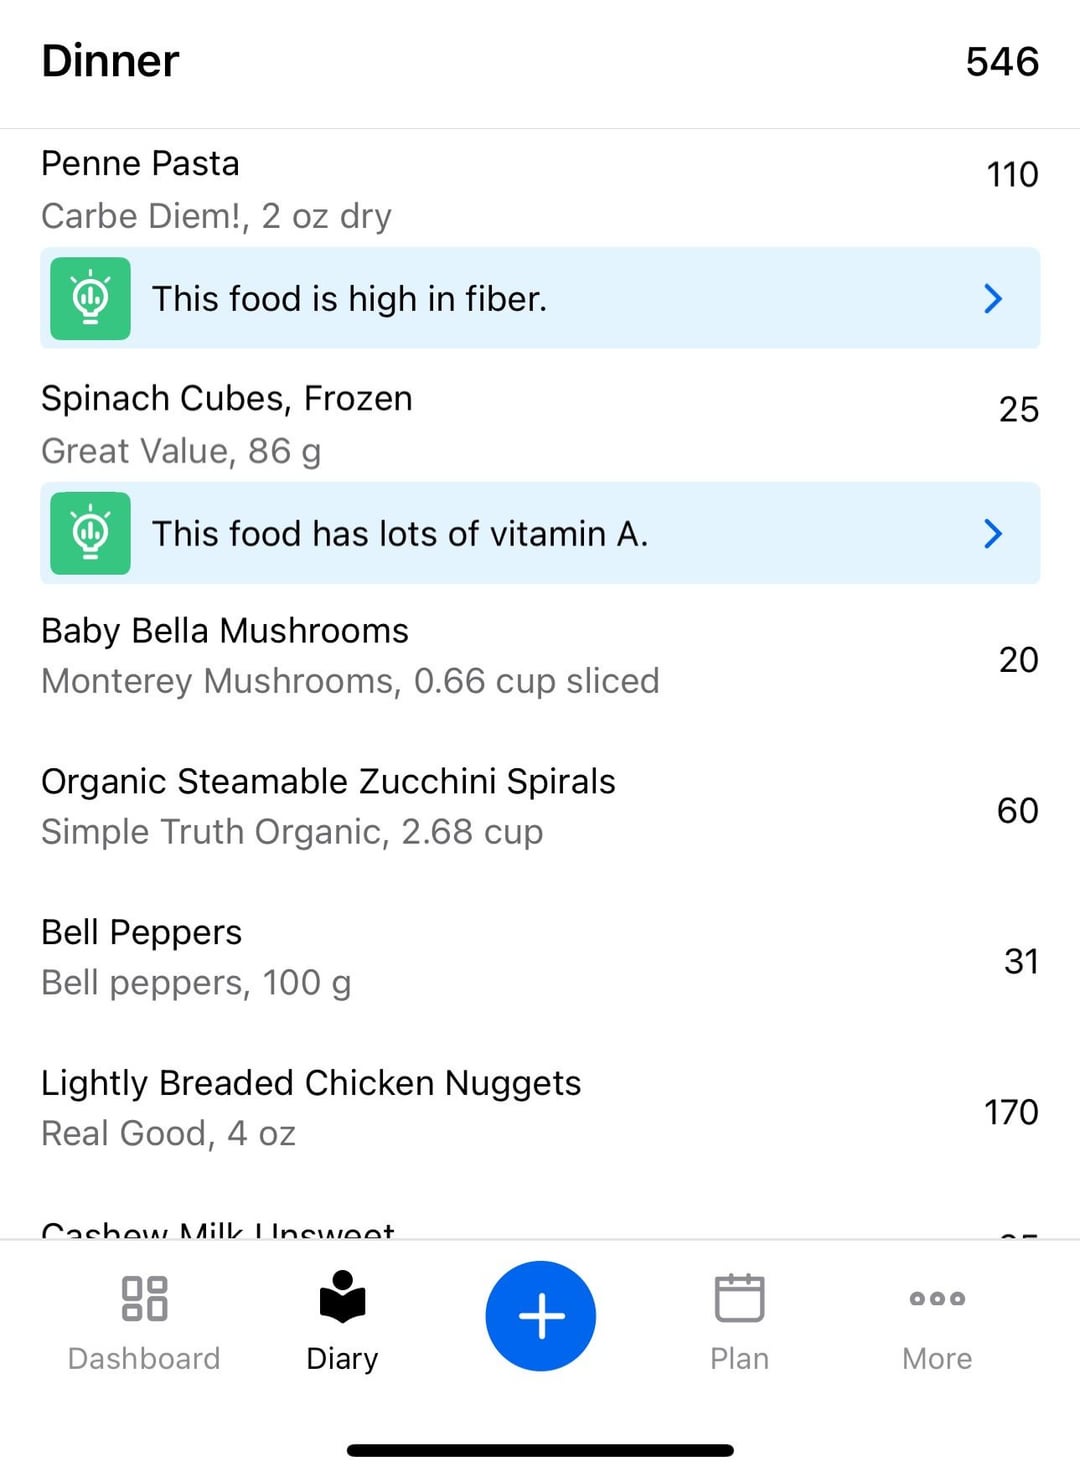Expand the vitamin A insight chevron

click(993, 533)
